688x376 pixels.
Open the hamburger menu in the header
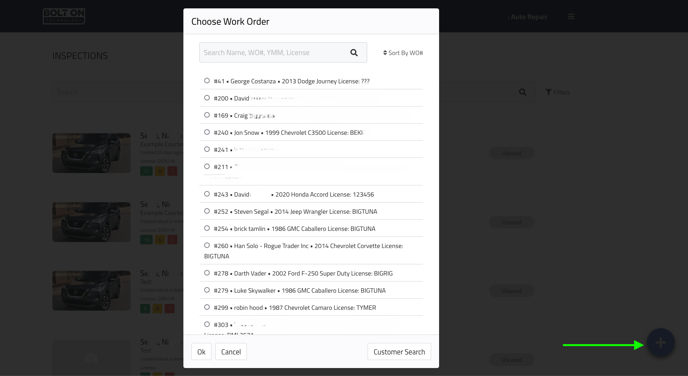(x=571, y=17)
